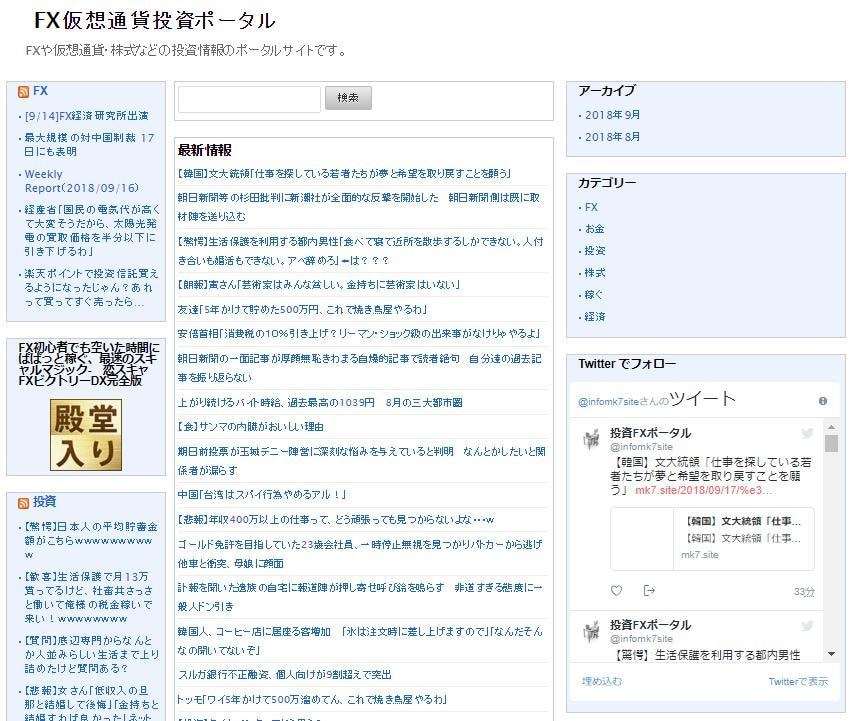Click 埋め込む embed link

pos(602,681)
